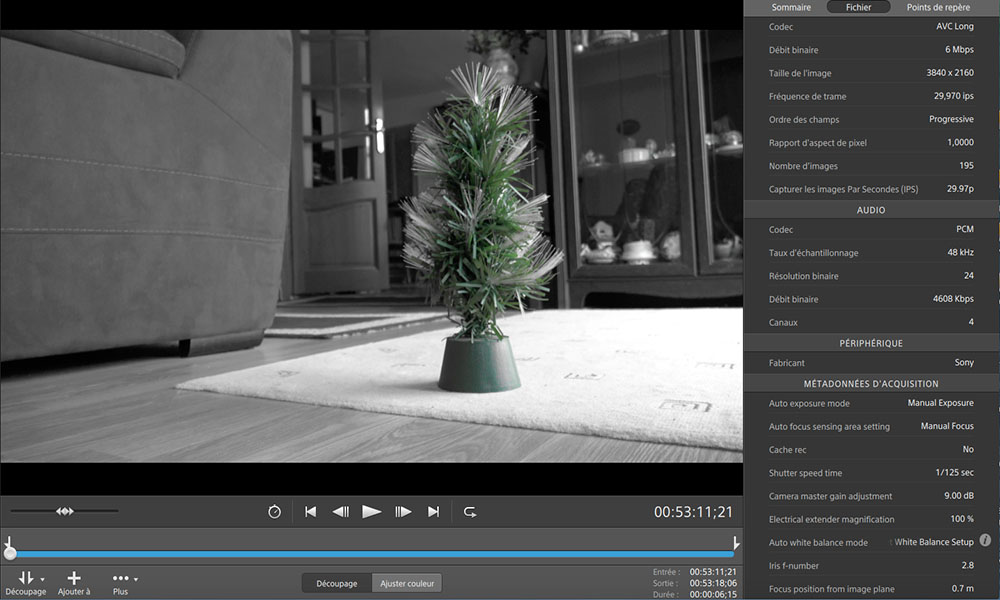Step back one frame

click(x=340, y=512)
